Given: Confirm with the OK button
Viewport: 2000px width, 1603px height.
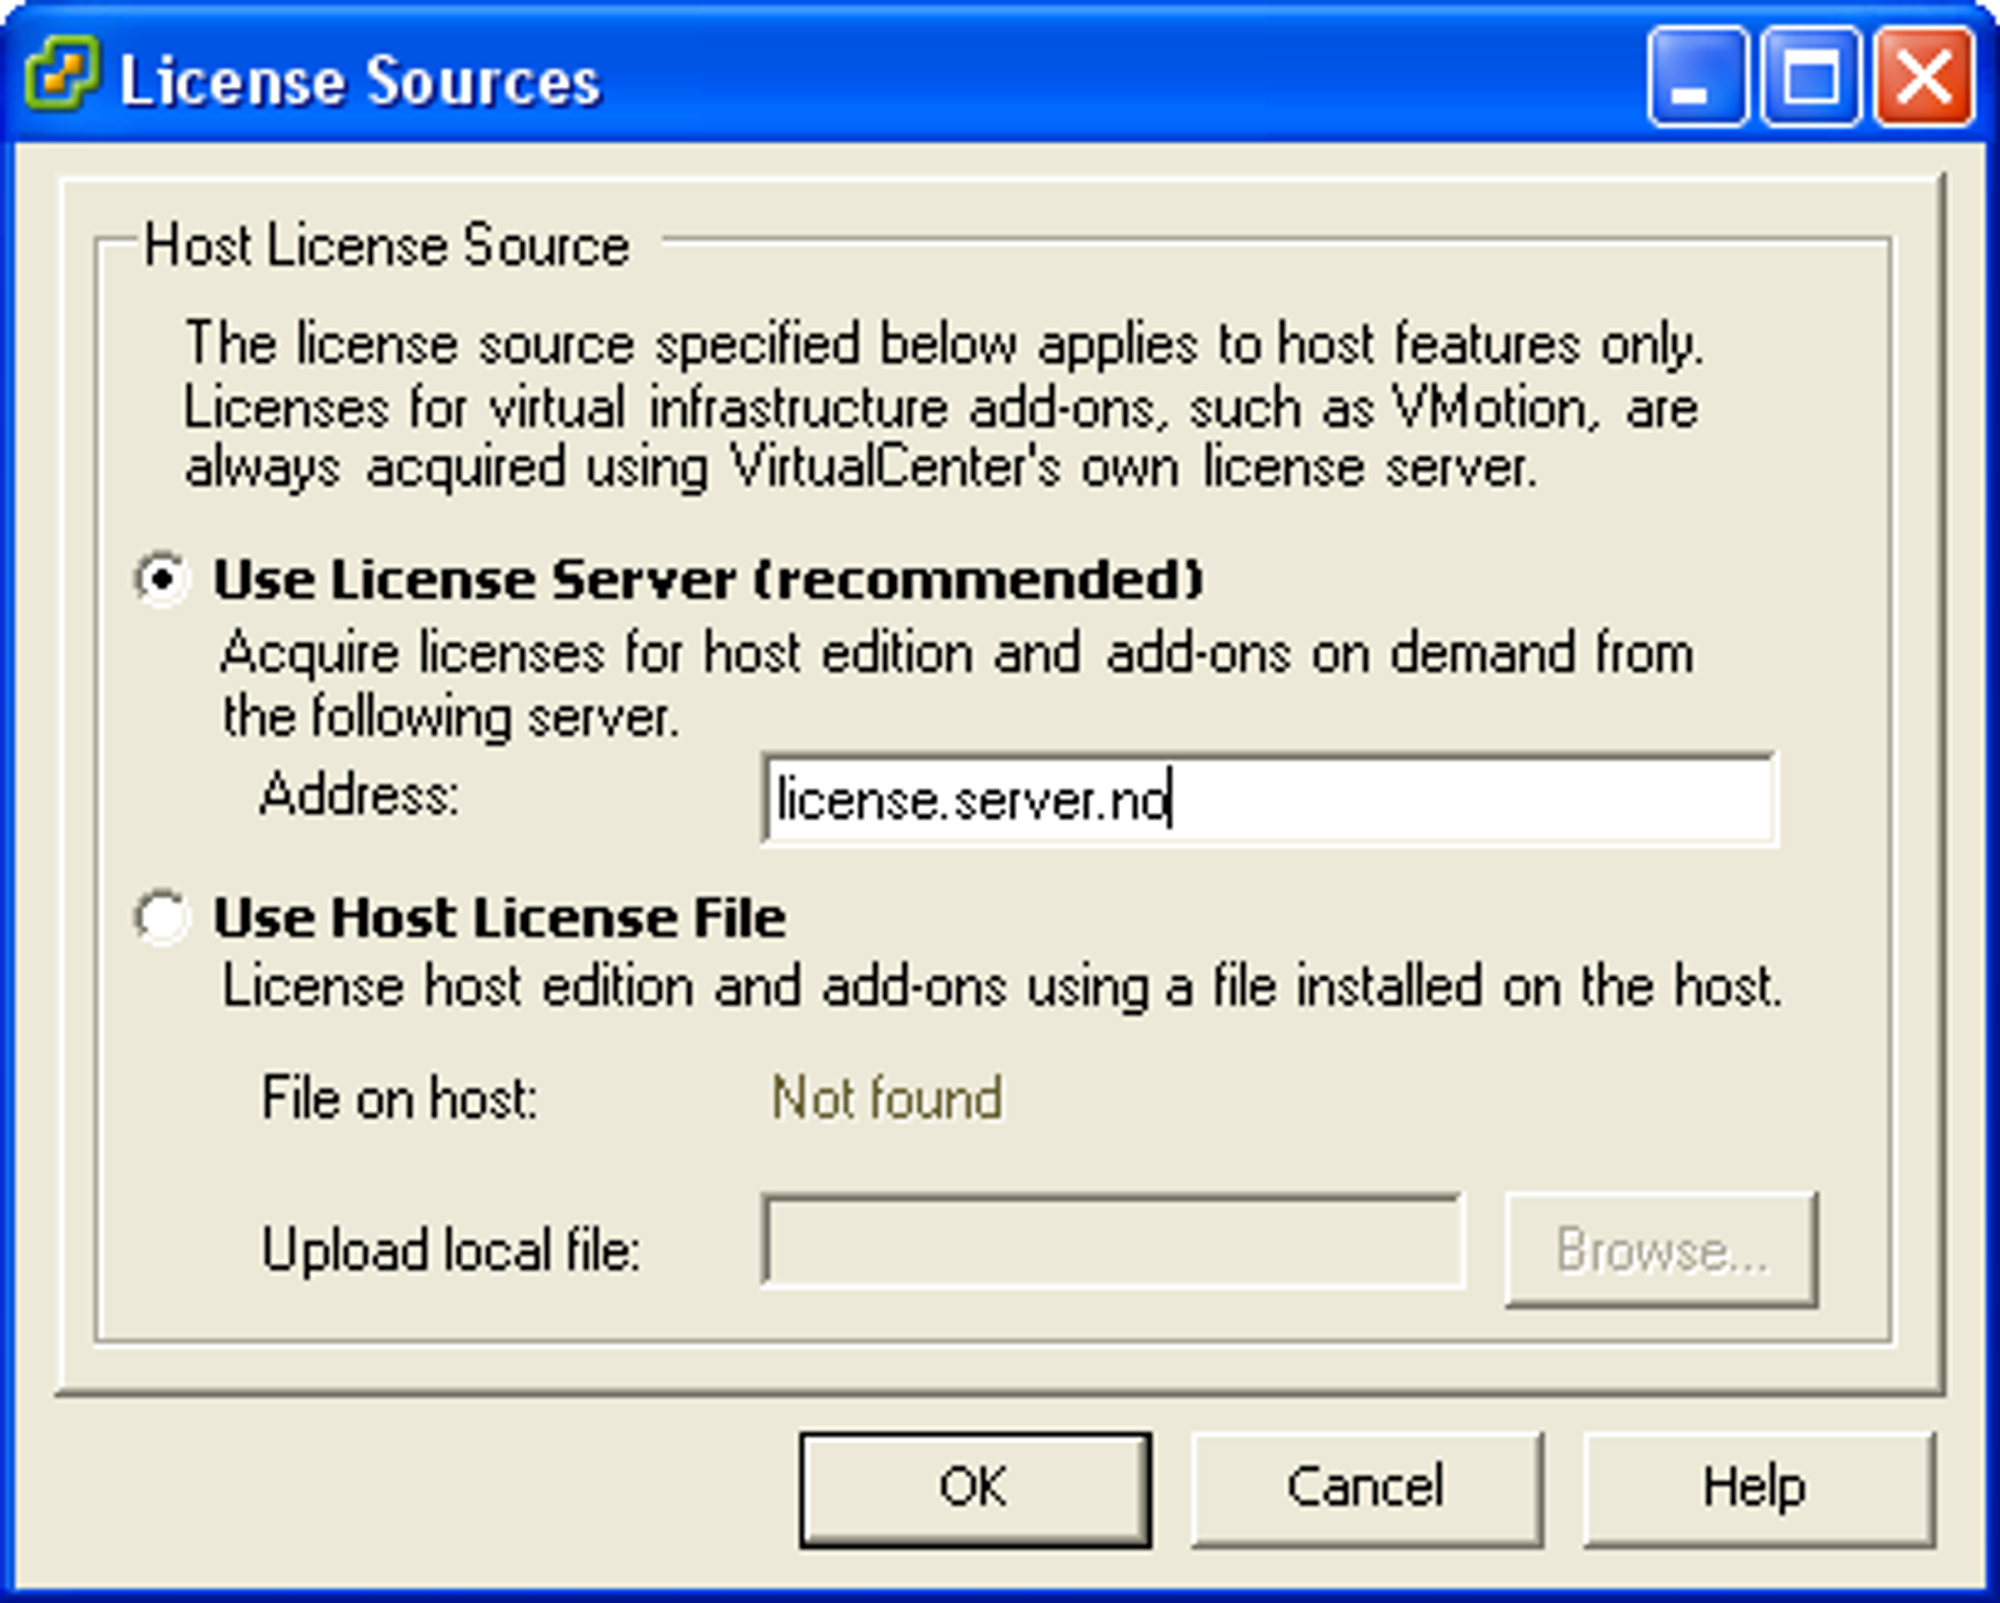Looking at the screenshot, I should [x=975, y=1489].
